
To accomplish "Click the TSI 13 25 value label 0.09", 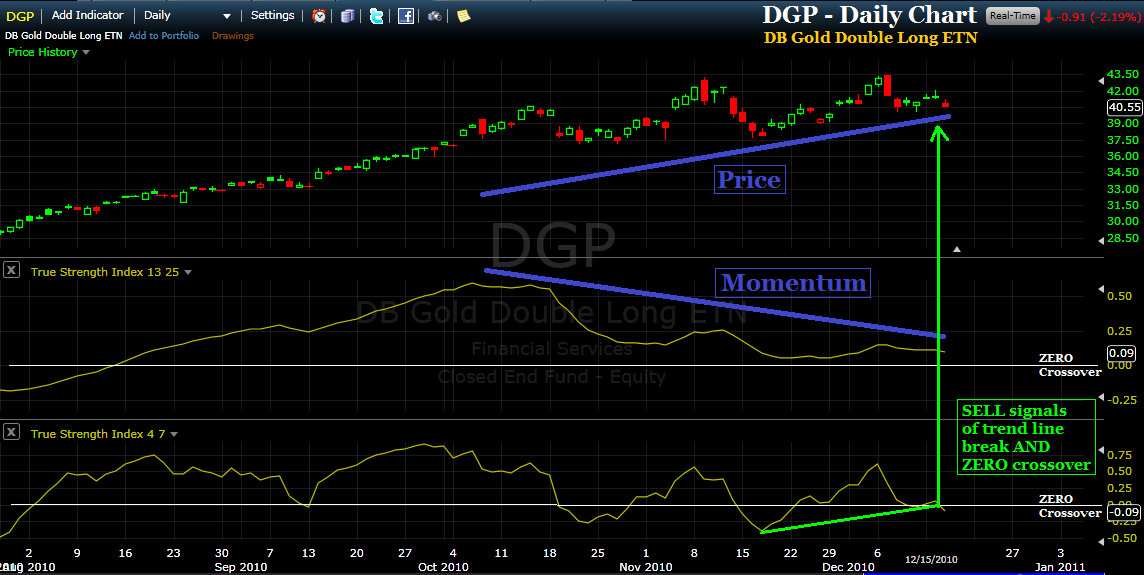I will (1121, 353).
